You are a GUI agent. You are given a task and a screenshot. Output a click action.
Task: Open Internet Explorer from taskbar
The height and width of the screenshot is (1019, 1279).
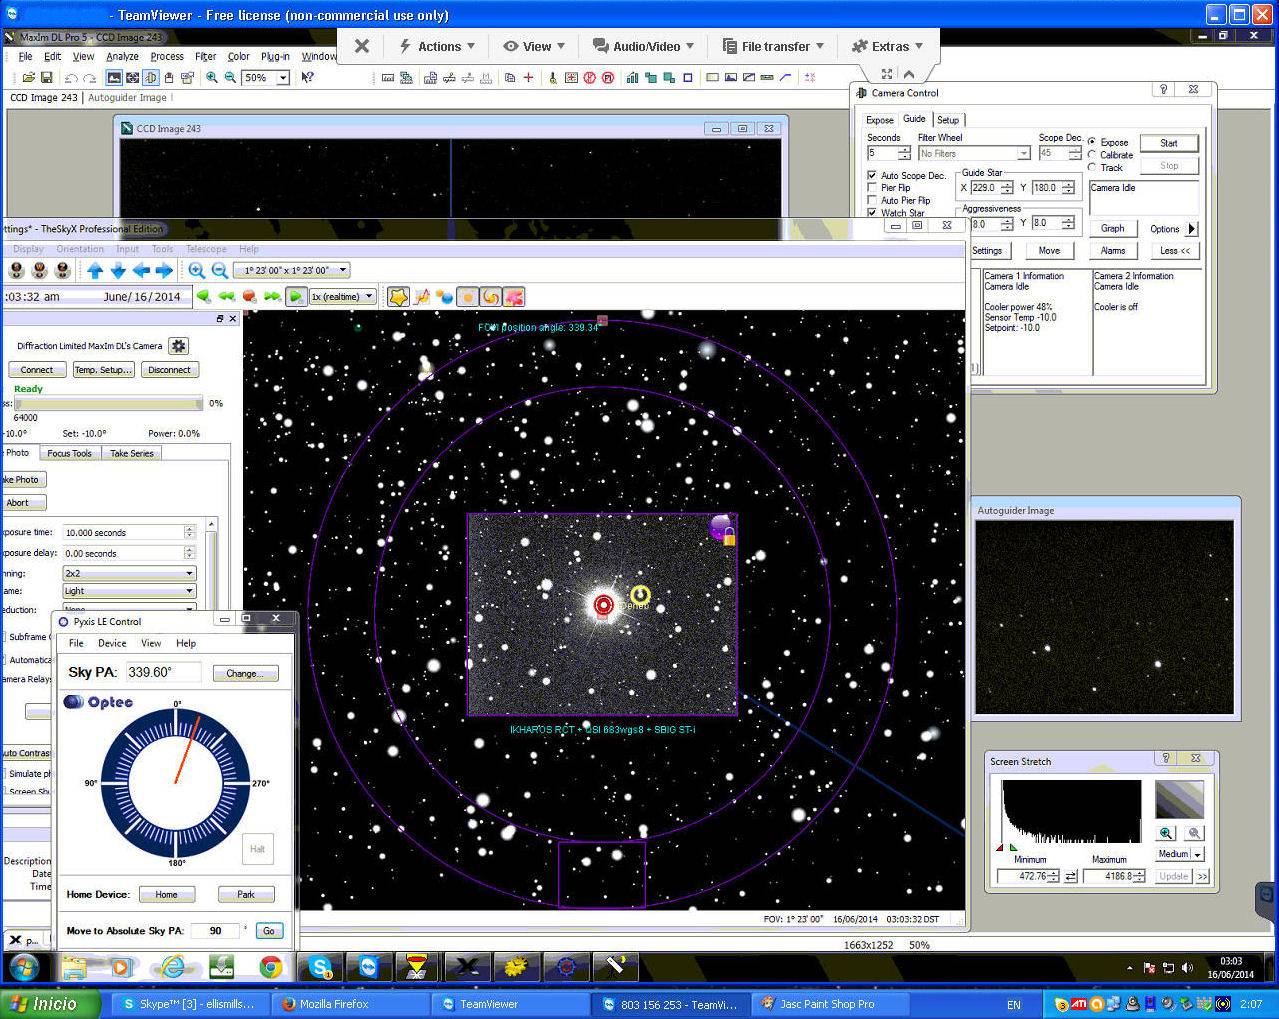click(x=173, y=967)
